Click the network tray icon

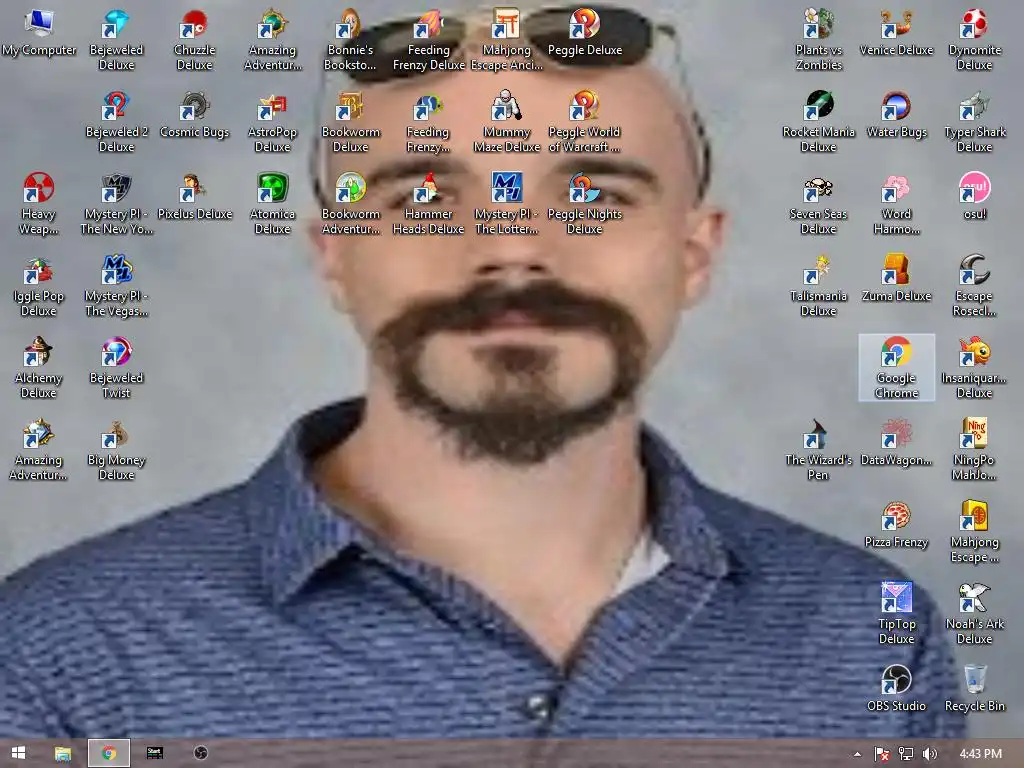(906, 754)
